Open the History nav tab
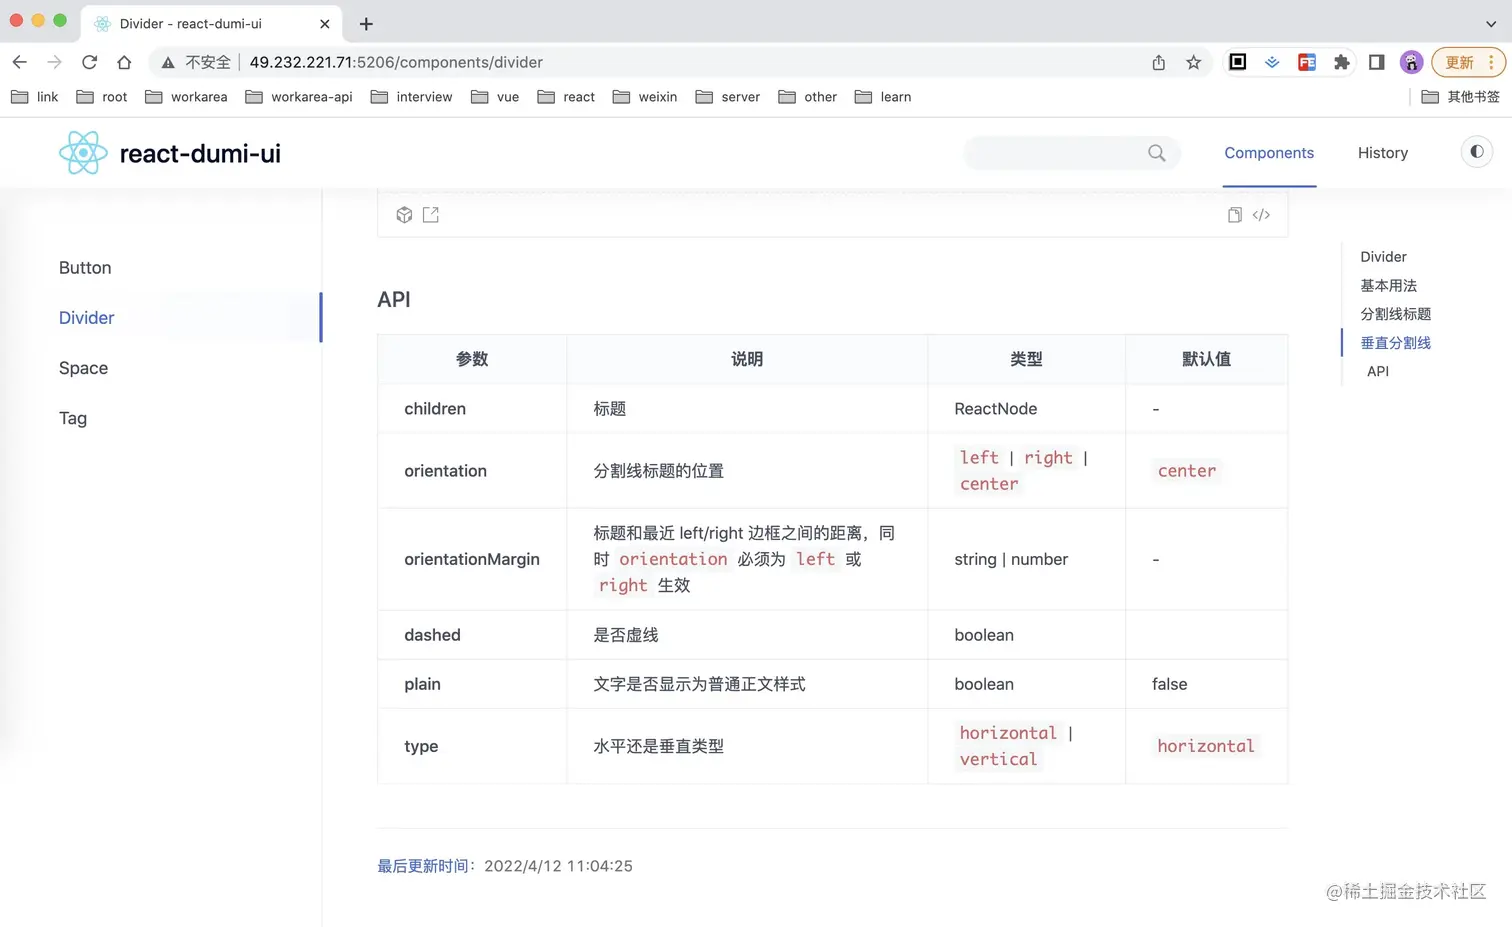1512x927 pixels. [x=1383, y=153]
